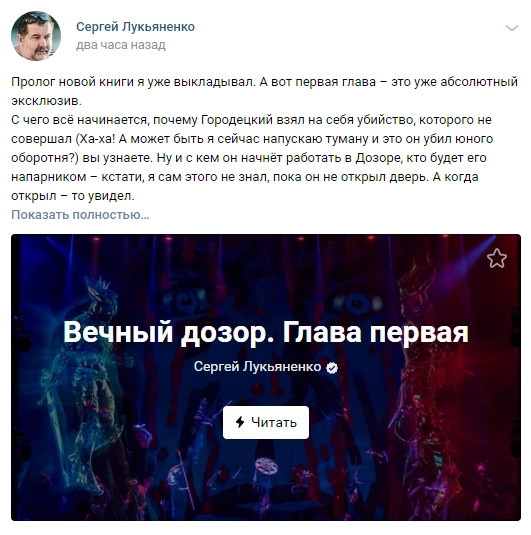The height and width of the screenshot is (535, 531).
Task: Click the glowing round disc on the cover bottom
Action: tap(267, 465)
